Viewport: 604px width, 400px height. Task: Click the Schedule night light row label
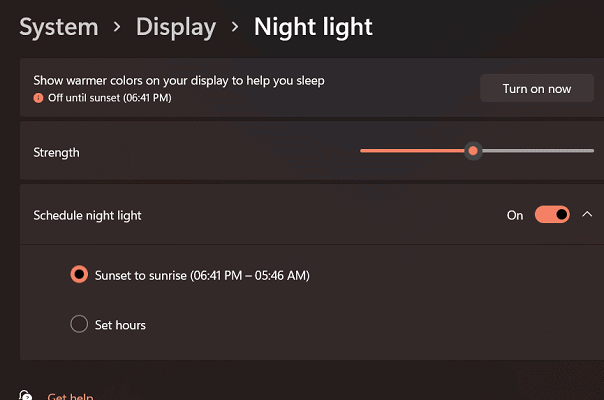(87, 215)
